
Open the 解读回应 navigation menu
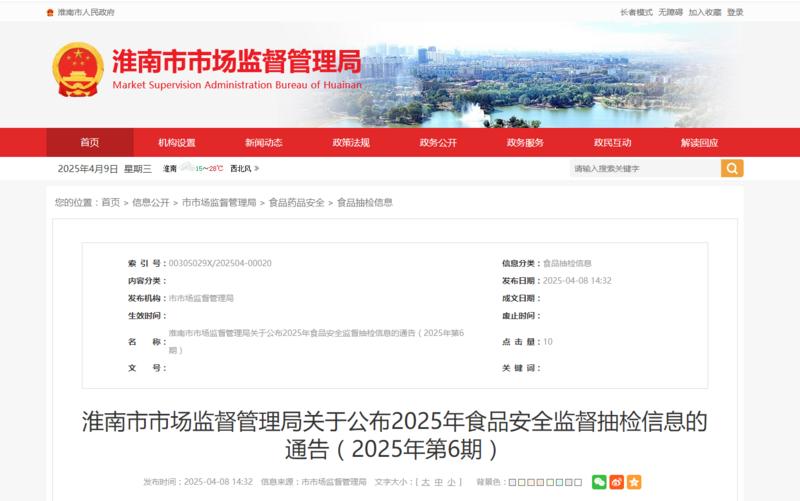(699, 142)
